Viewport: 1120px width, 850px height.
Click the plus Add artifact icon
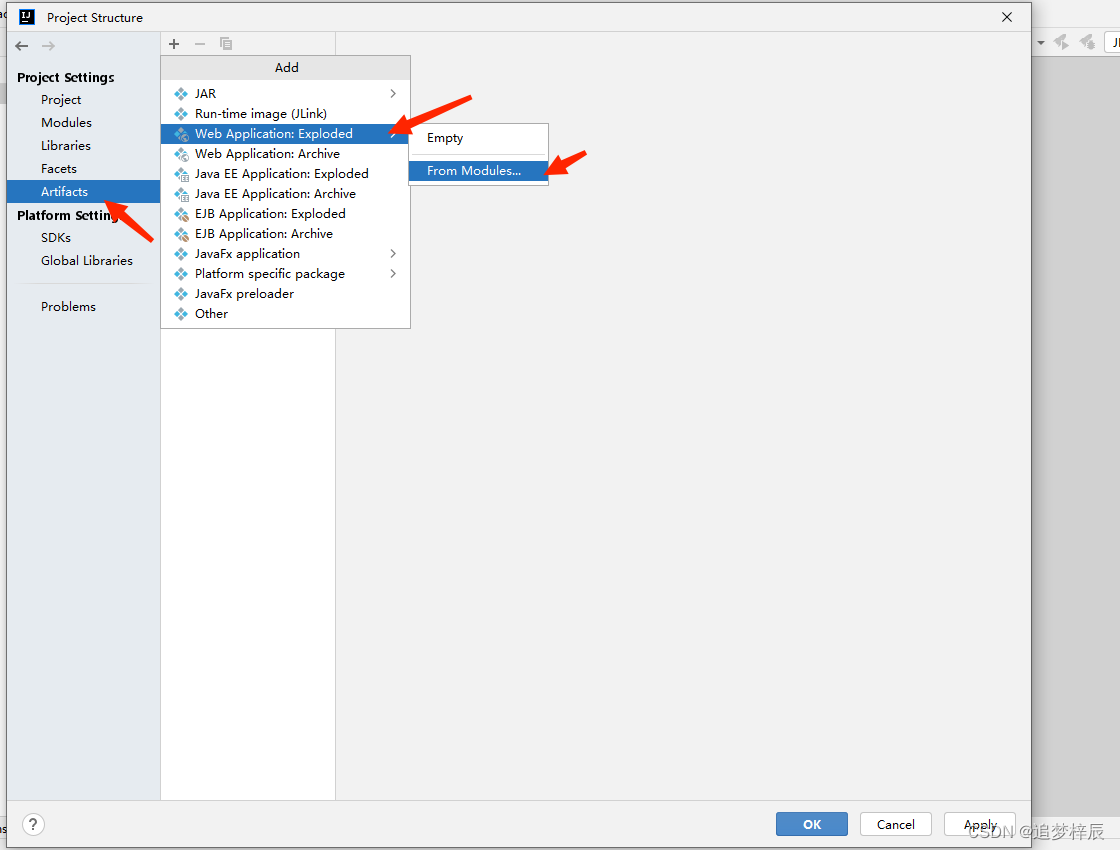[174, 44]
